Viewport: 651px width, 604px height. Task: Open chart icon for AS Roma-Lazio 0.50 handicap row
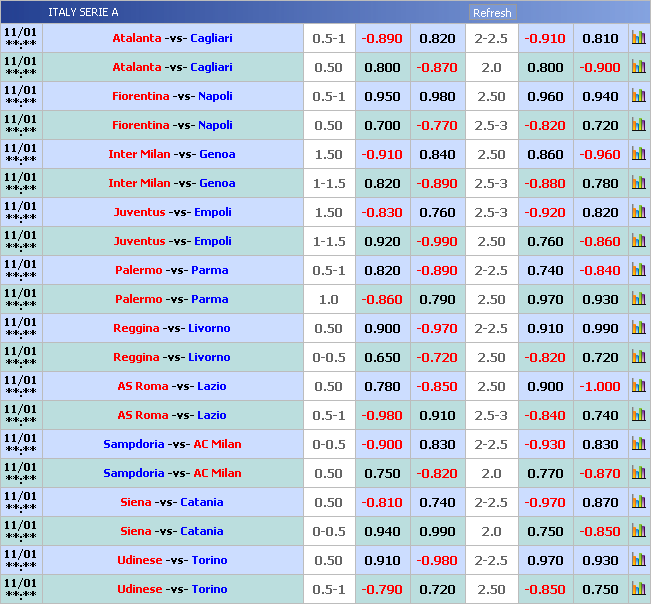[638, 386]
